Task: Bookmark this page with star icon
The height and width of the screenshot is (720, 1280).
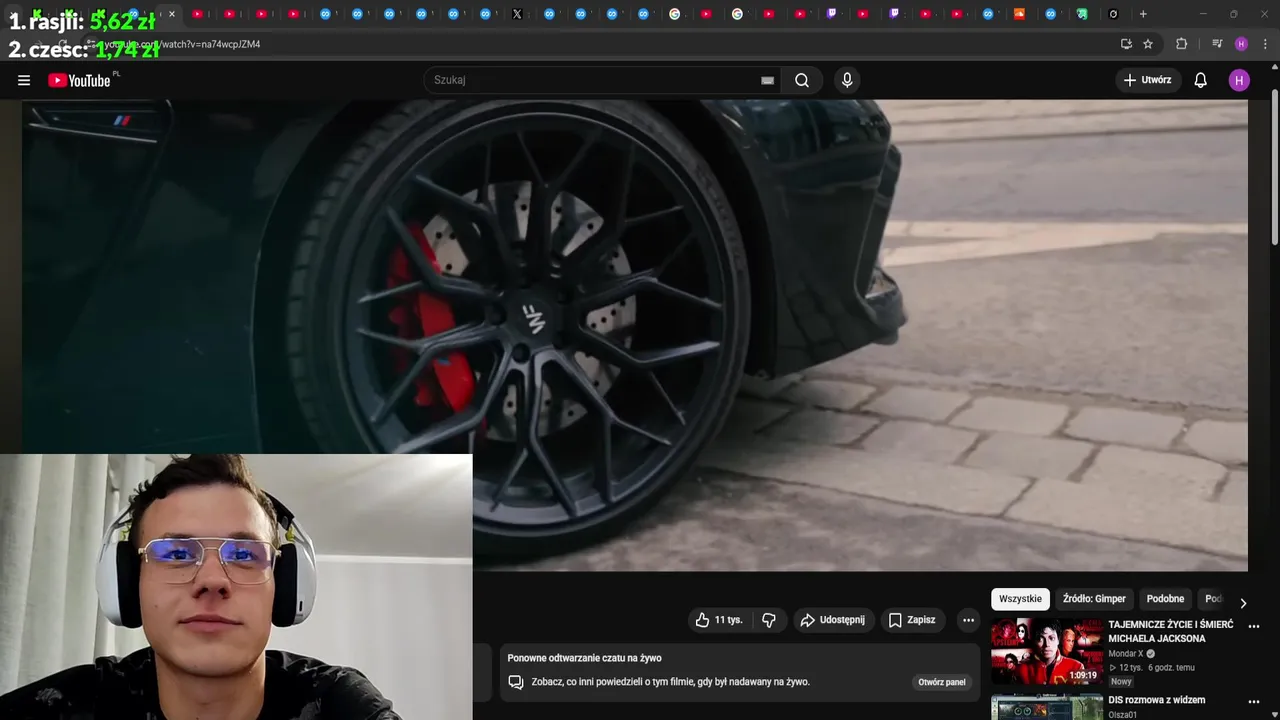Action: [x=1148, y=44]
